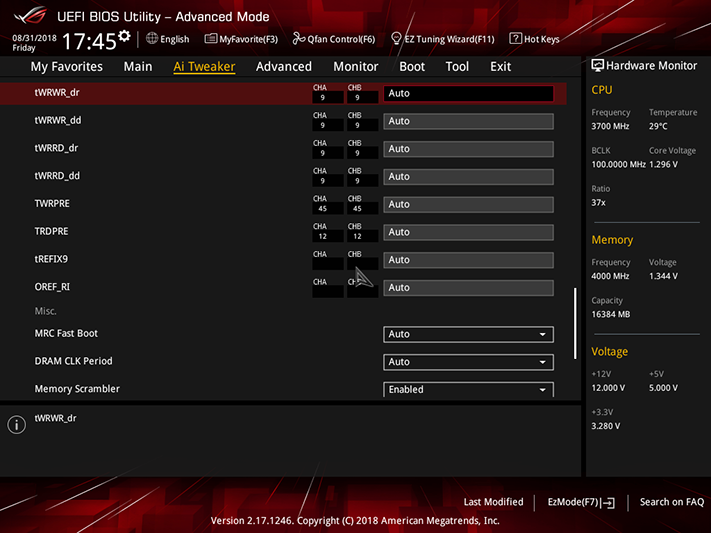Select the tWRRD_dr row label
This screenshot has height=533, width=711.
pos(56,148)
